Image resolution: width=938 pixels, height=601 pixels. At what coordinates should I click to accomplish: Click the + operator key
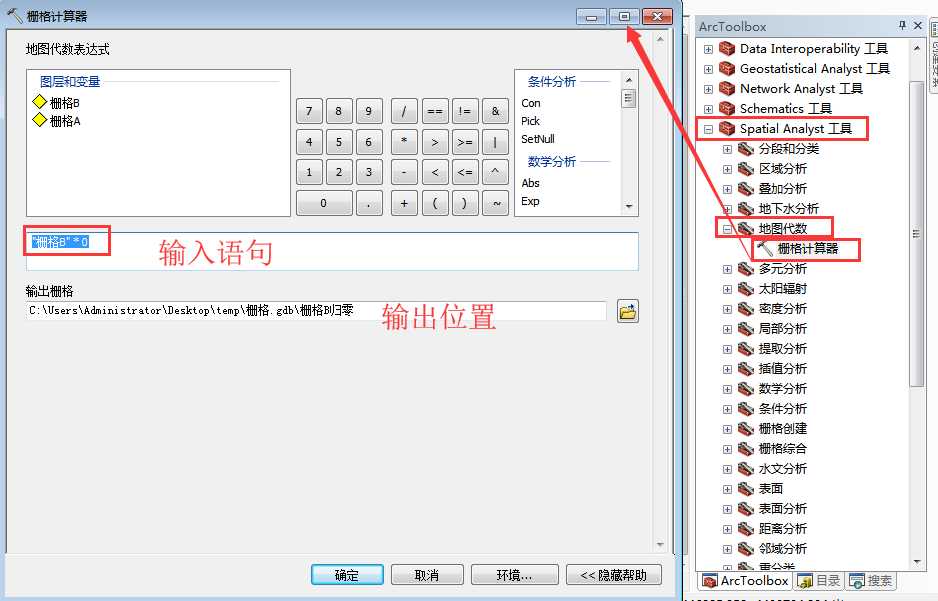click(x=404, y=203)
